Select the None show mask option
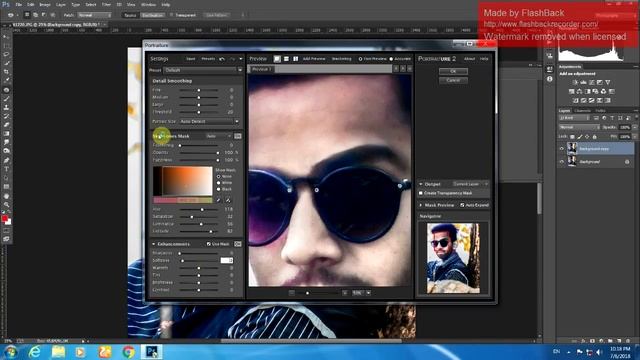The height and width of the screenshot is (360, 640). pyautogui.click(x=219, y=176)
